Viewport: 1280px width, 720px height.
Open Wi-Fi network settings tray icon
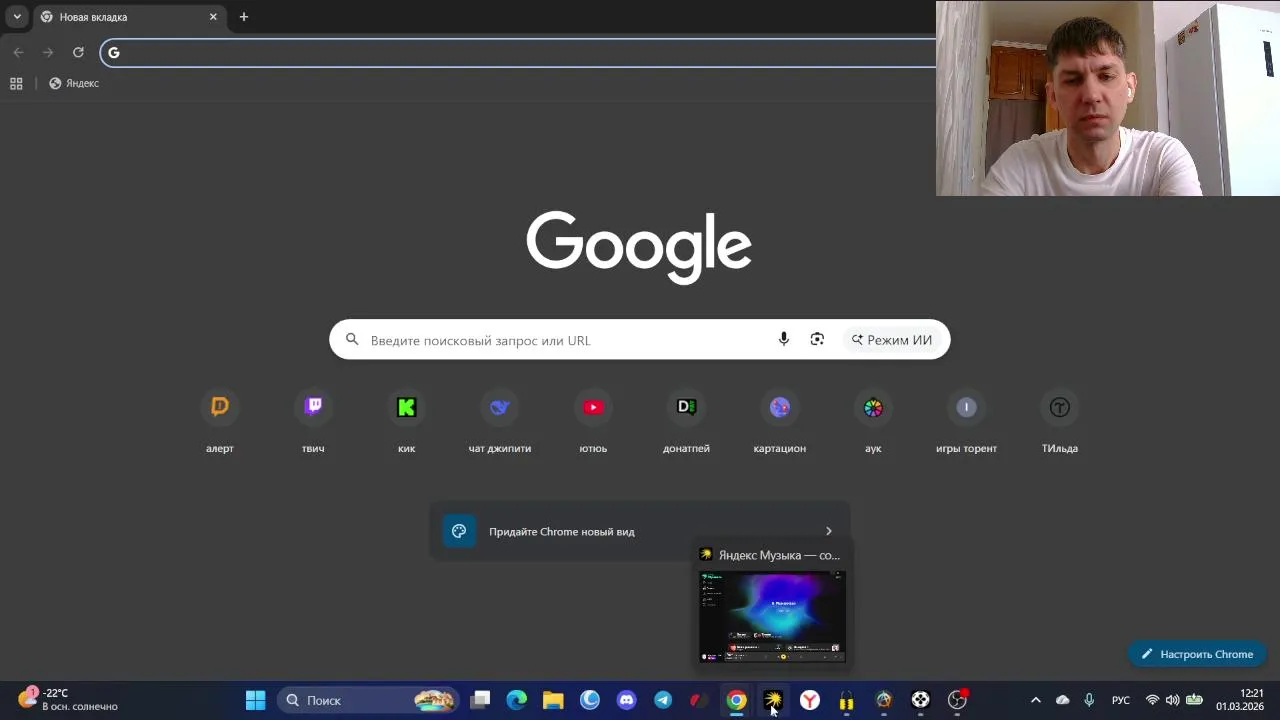(1152, 700)
